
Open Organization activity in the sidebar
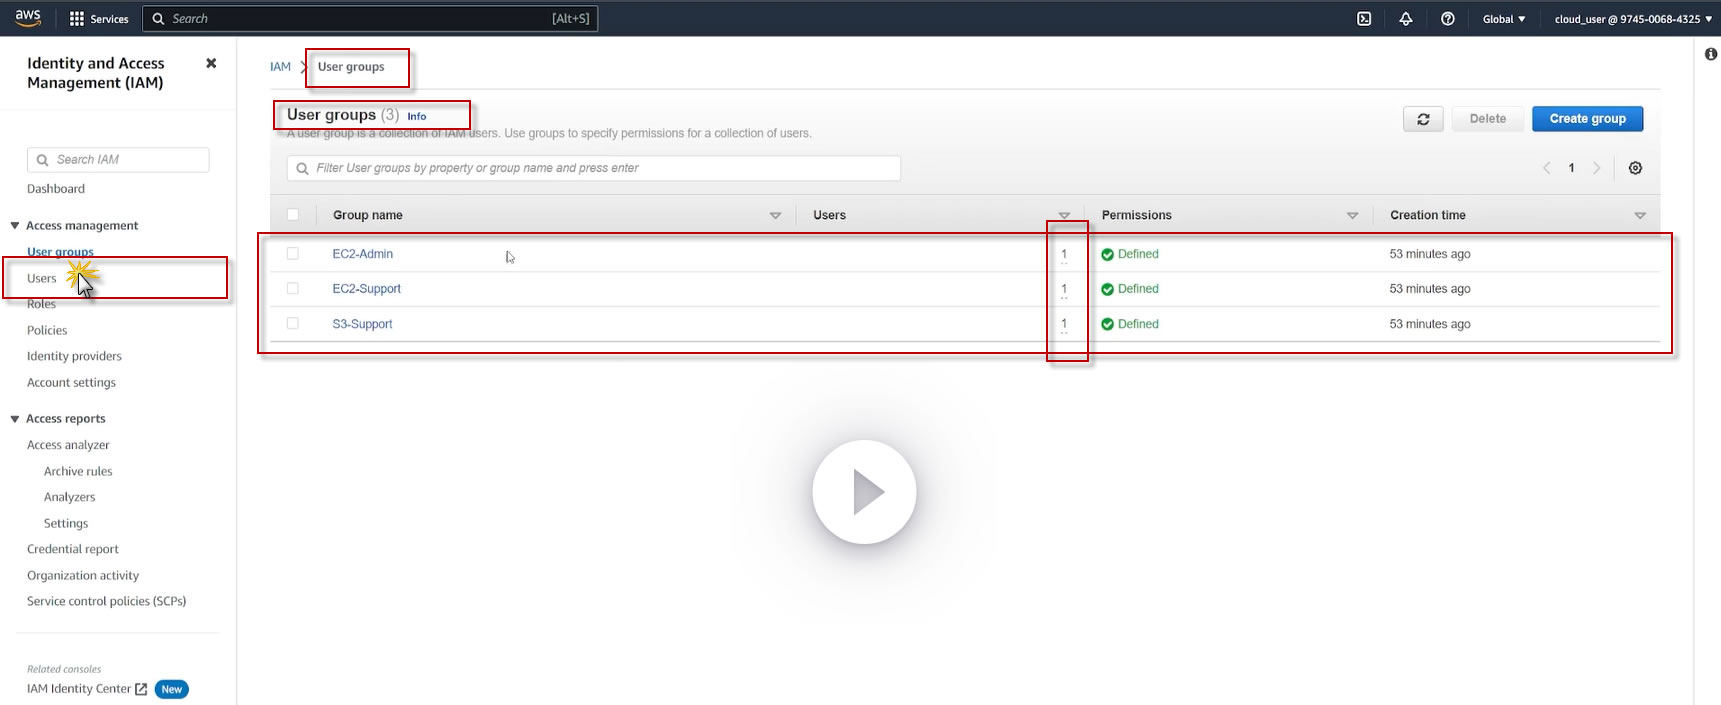point(83,575)
